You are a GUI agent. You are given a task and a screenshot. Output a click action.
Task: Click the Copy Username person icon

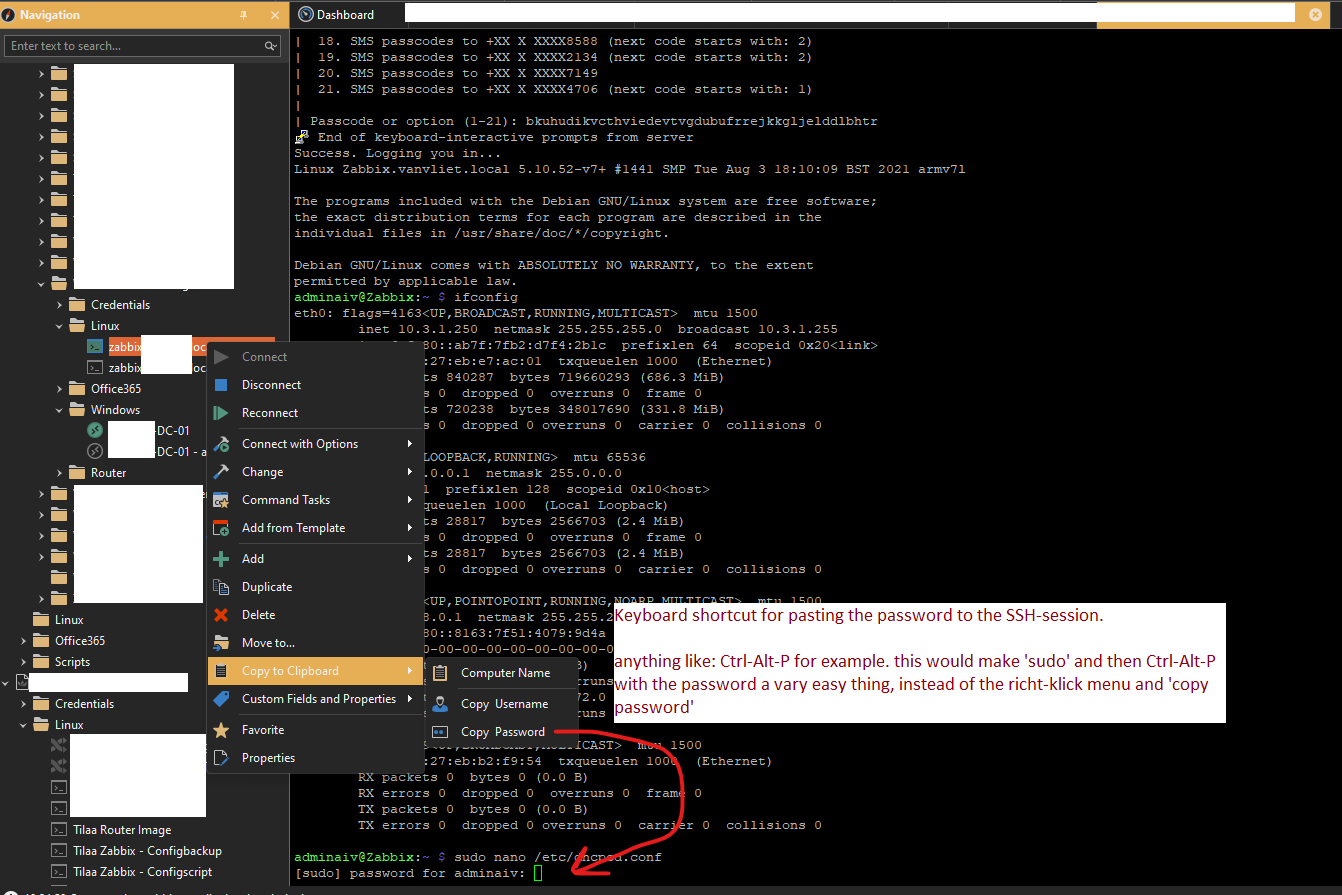tap(440, 704)
